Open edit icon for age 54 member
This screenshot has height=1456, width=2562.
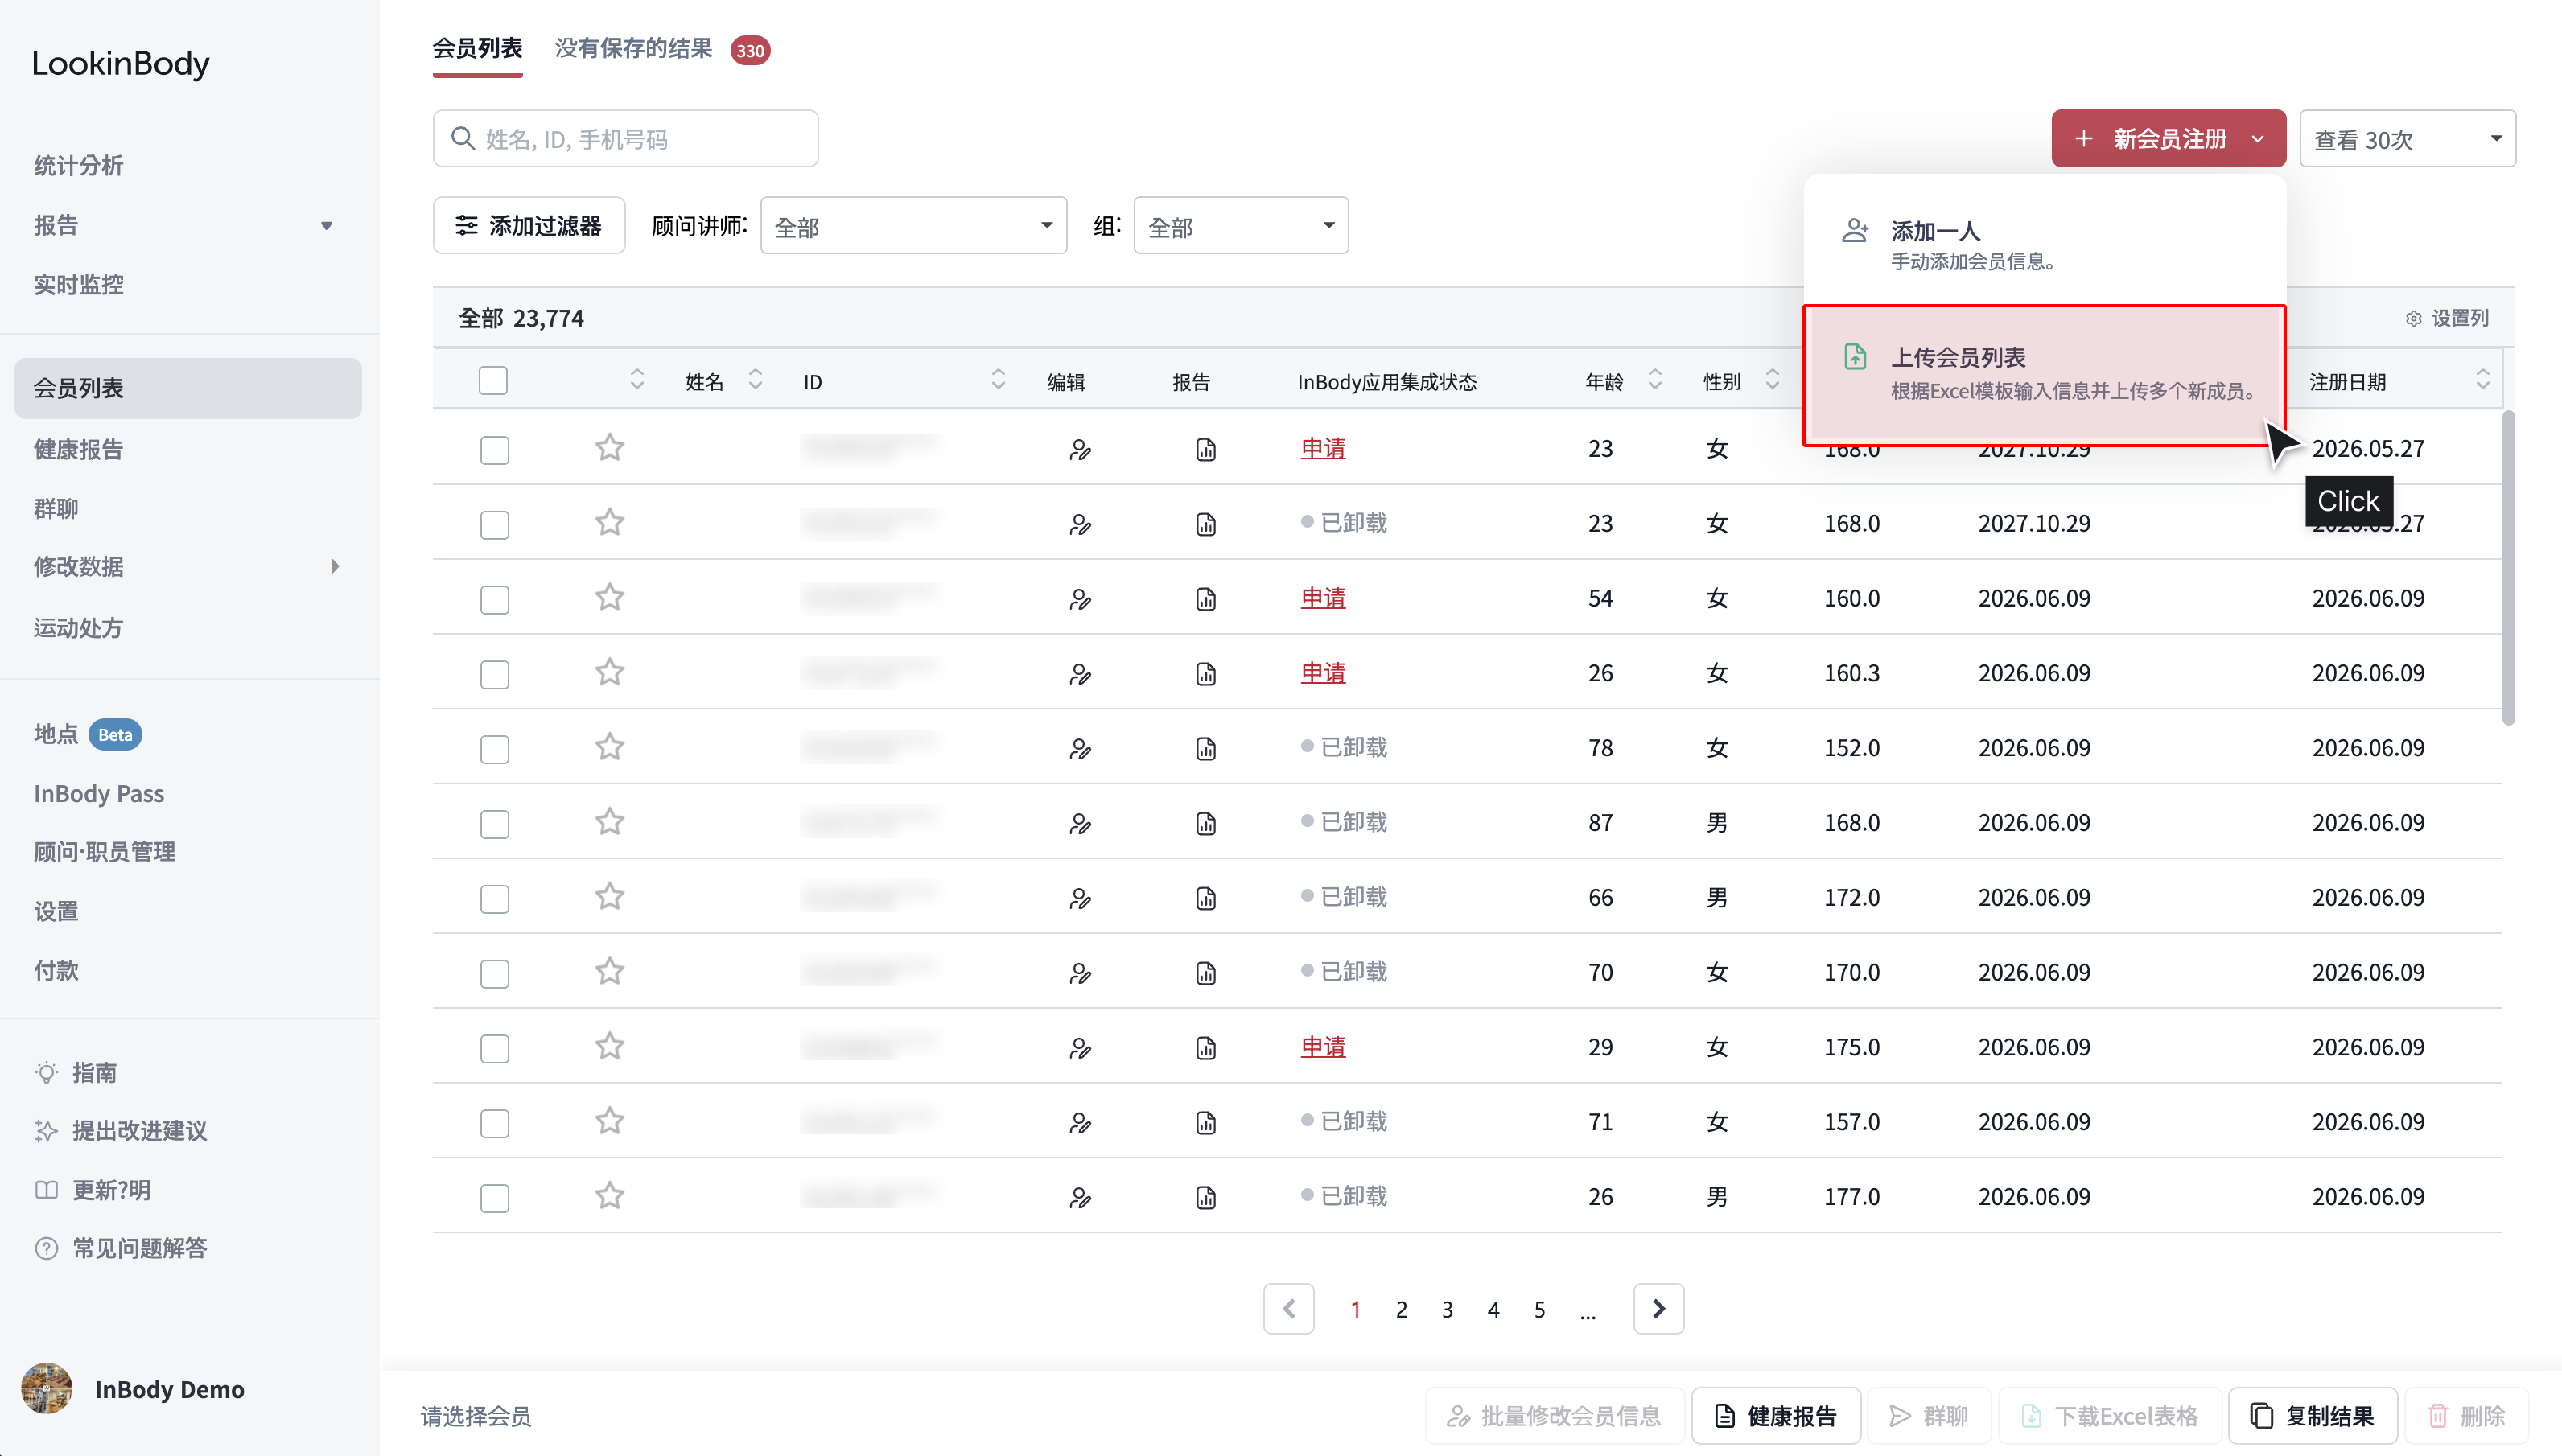tap(1079, 599)
